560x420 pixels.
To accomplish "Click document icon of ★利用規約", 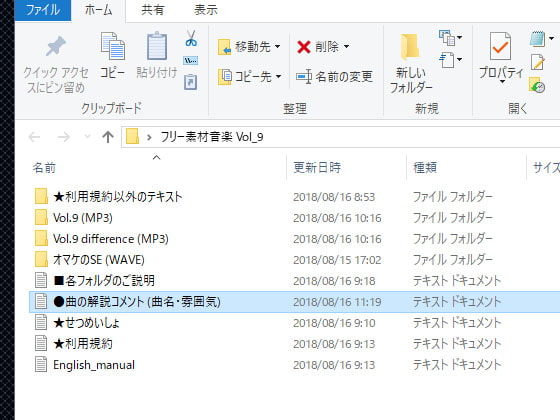I will 41,344.
